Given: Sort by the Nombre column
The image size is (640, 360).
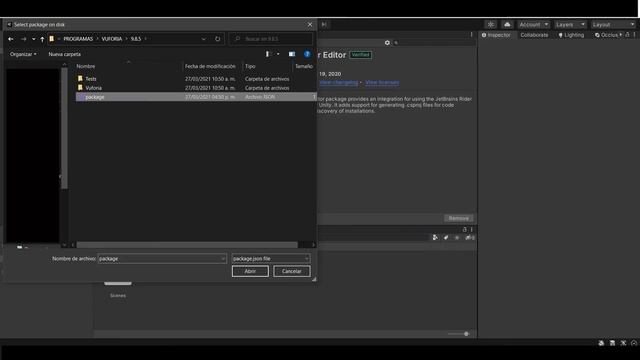Looking at the screenshot, I should pyautogui.click(x=86, y=66).
